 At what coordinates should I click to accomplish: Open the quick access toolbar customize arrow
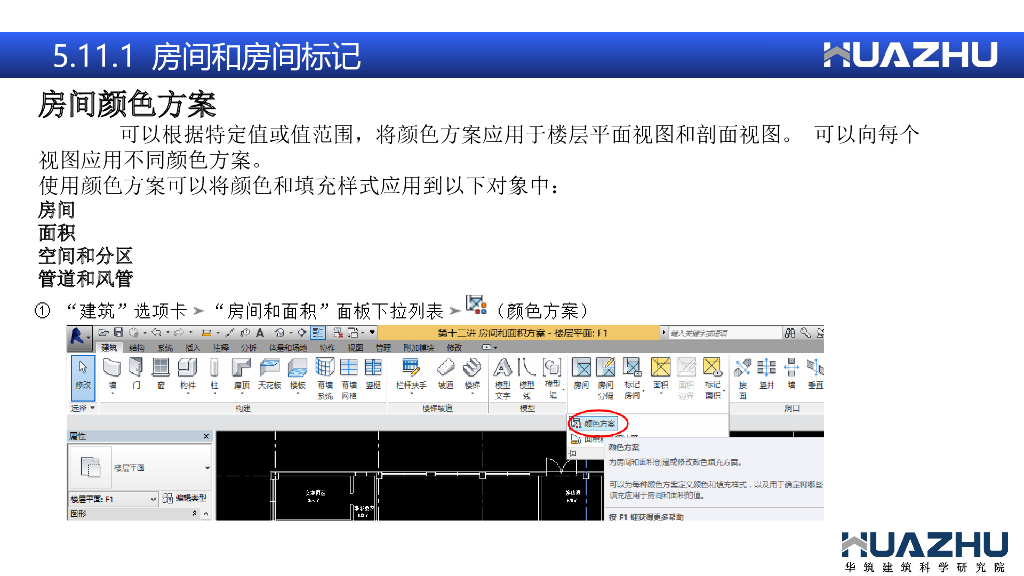372,332
